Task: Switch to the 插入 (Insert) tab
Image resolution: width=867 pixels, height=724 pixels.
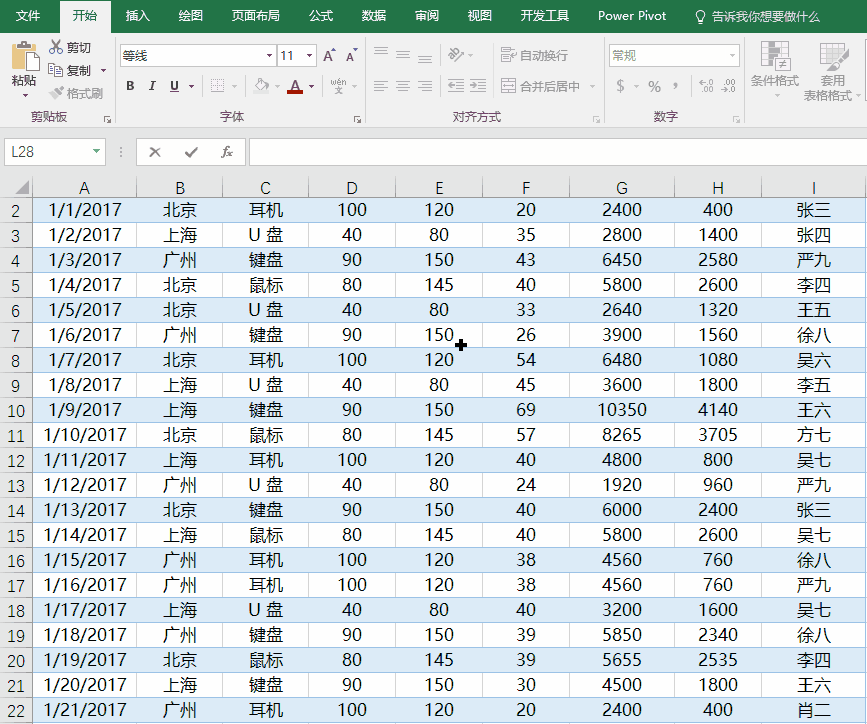Action: coord(138,16)
